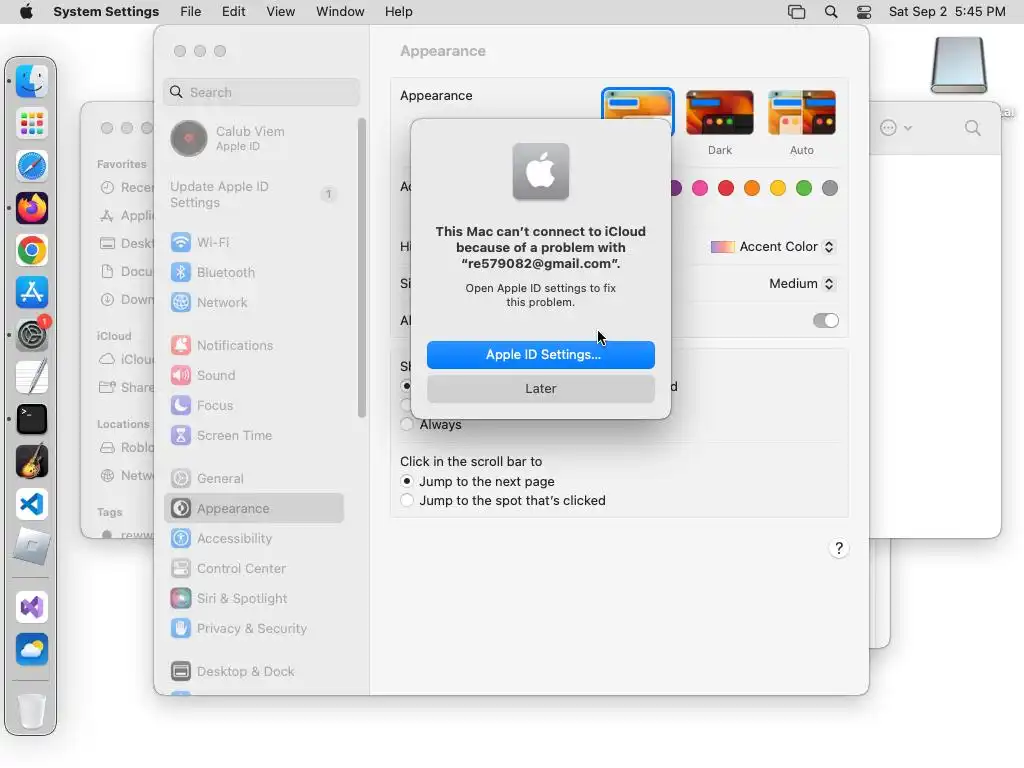This screenshot has width=1024, height=768.
Task: Open App Store from the Dock
Action: 31,293
